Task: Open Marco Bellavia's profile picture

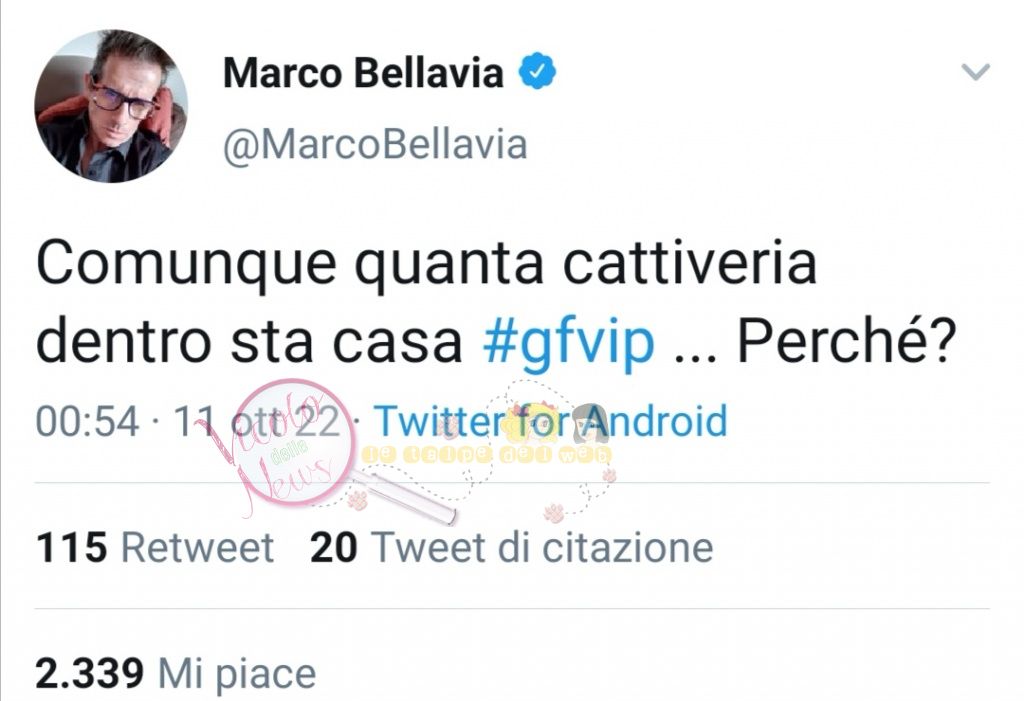Action: click(111, 106)
